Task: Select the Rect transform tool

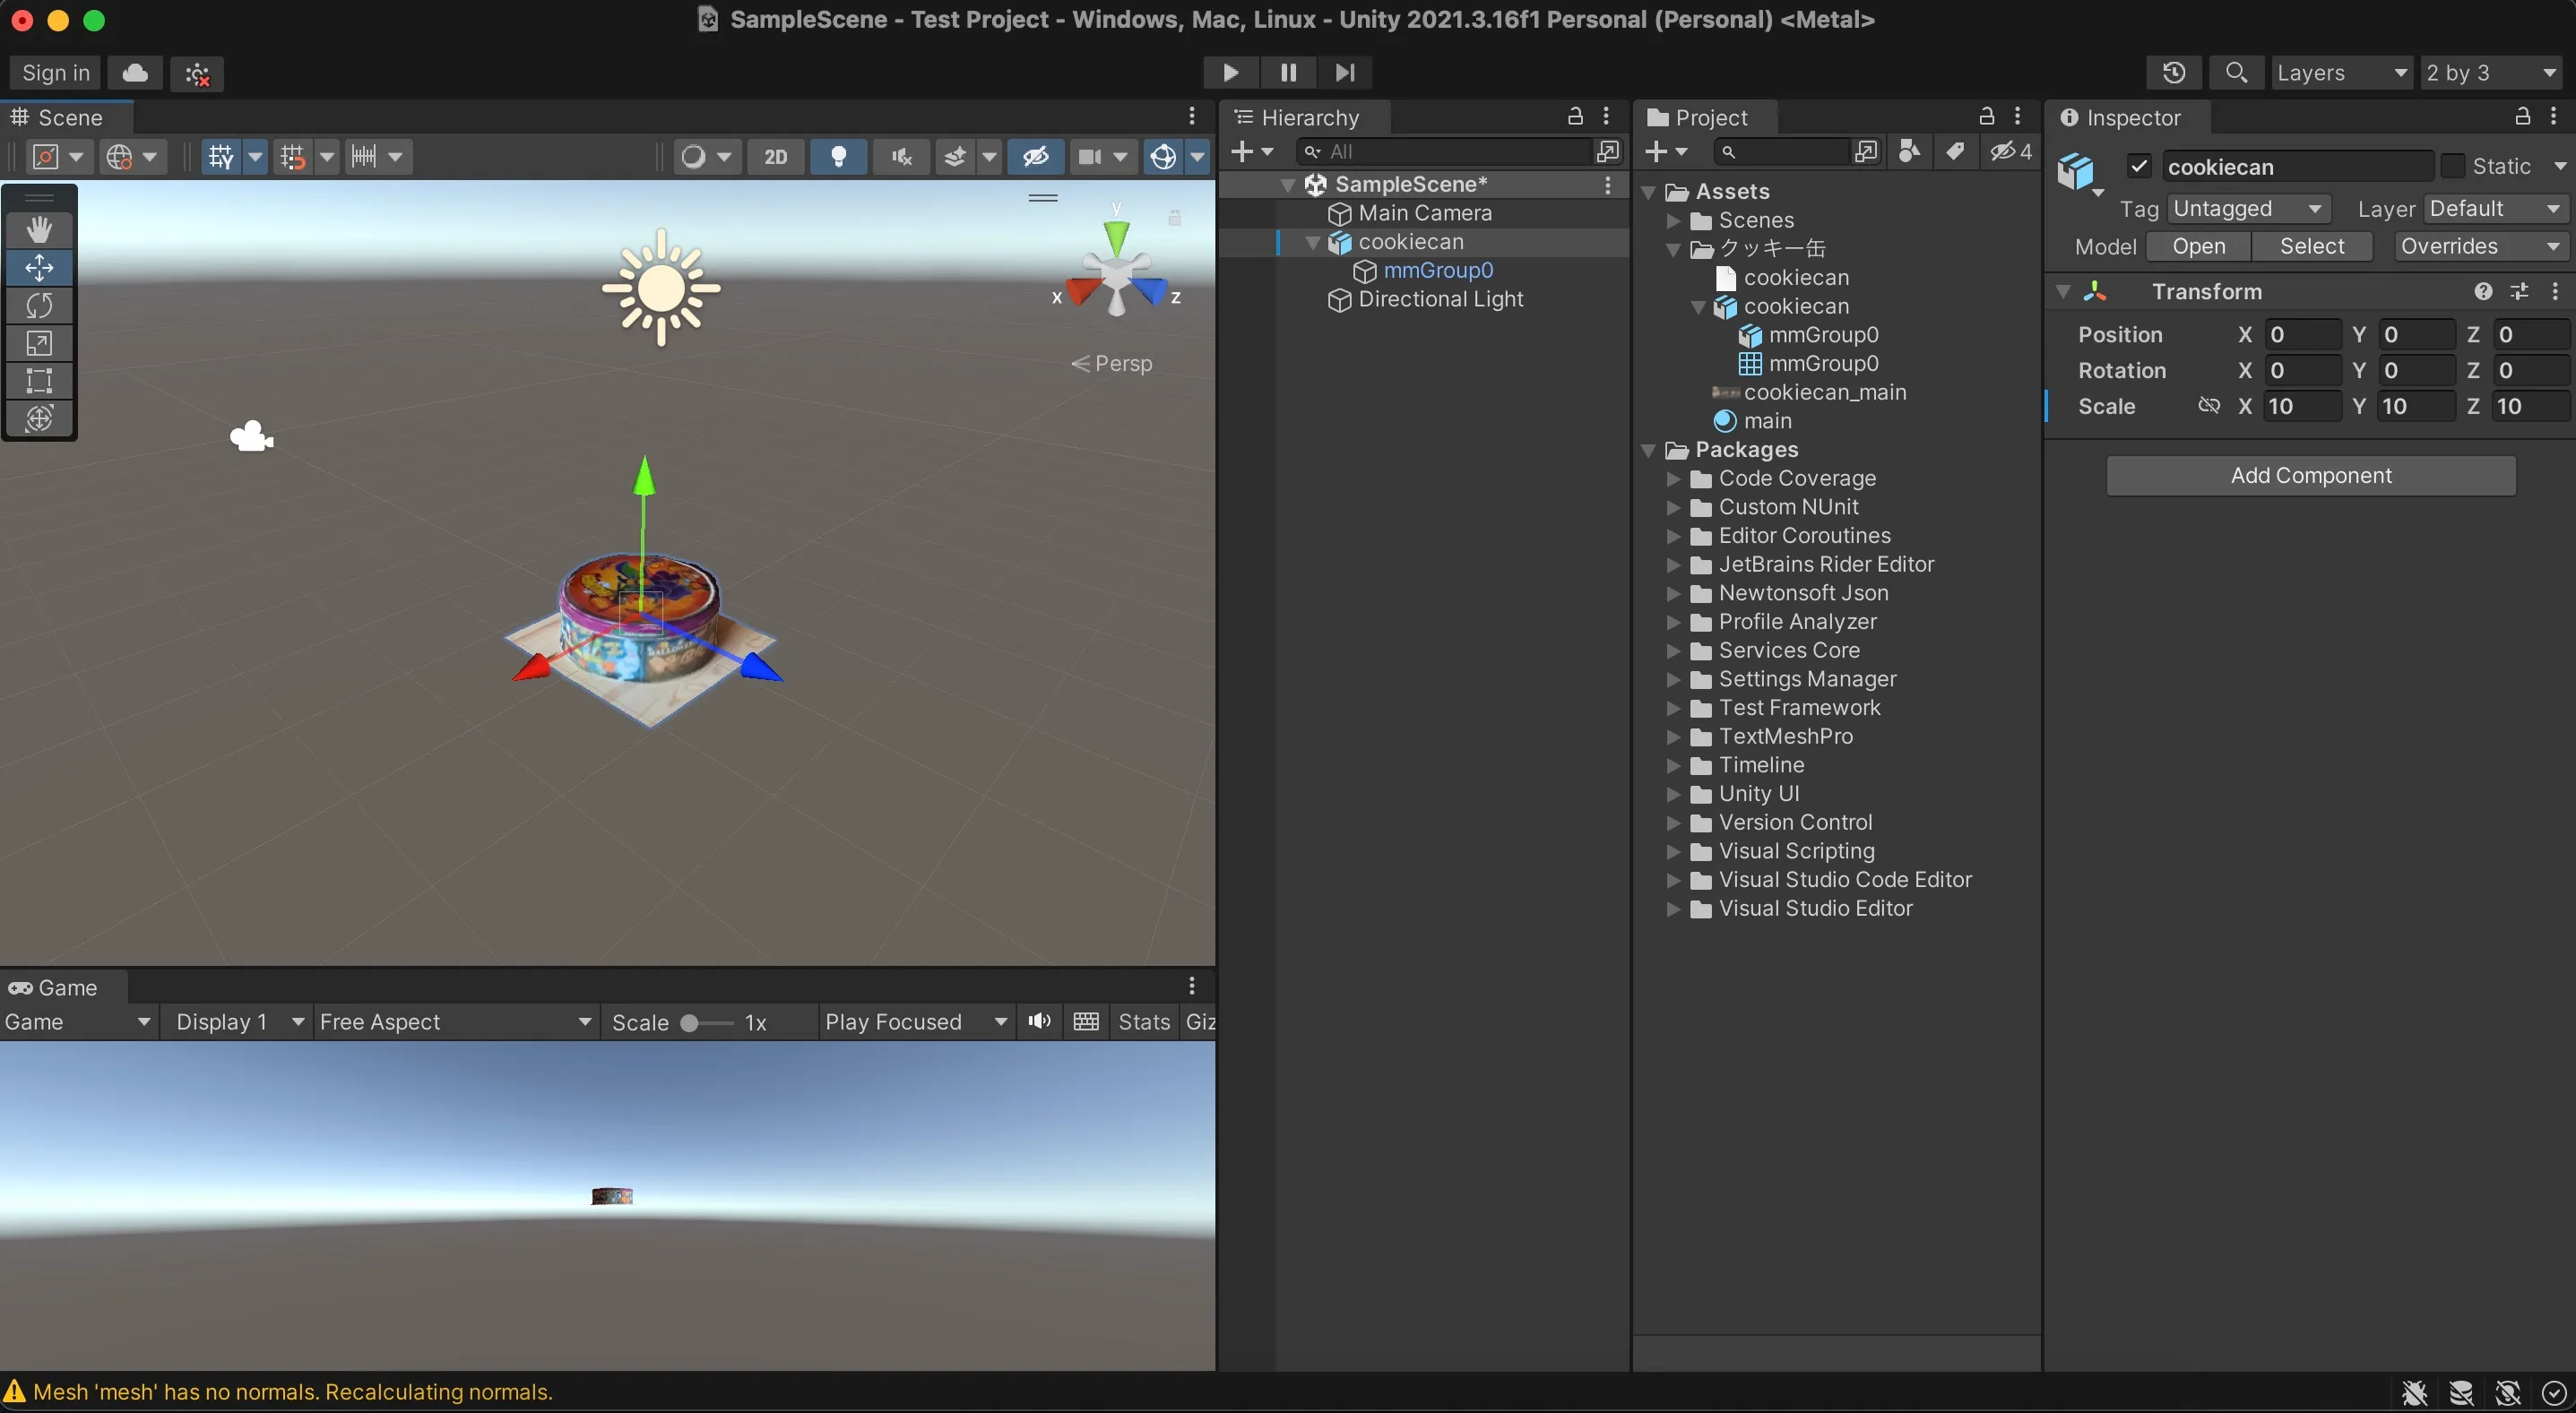Action: click(x=39, y=381)
